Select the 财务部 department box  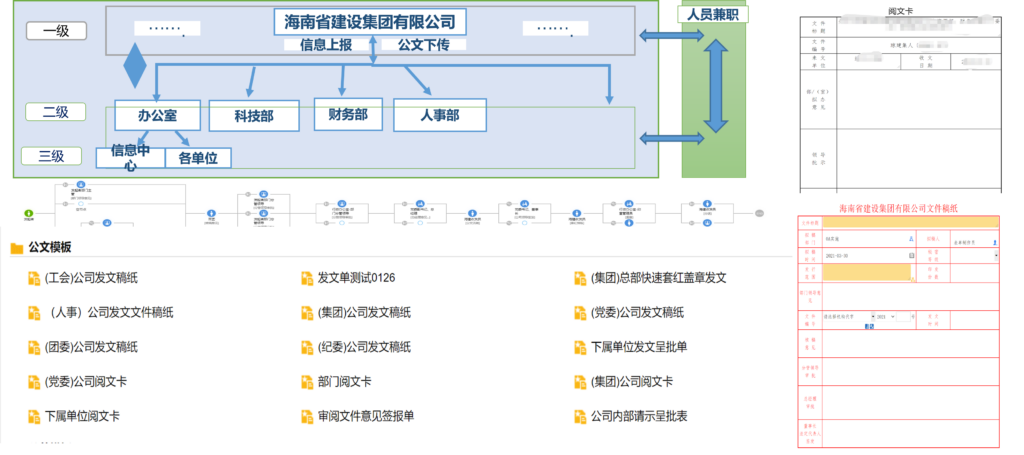point(348,114)
